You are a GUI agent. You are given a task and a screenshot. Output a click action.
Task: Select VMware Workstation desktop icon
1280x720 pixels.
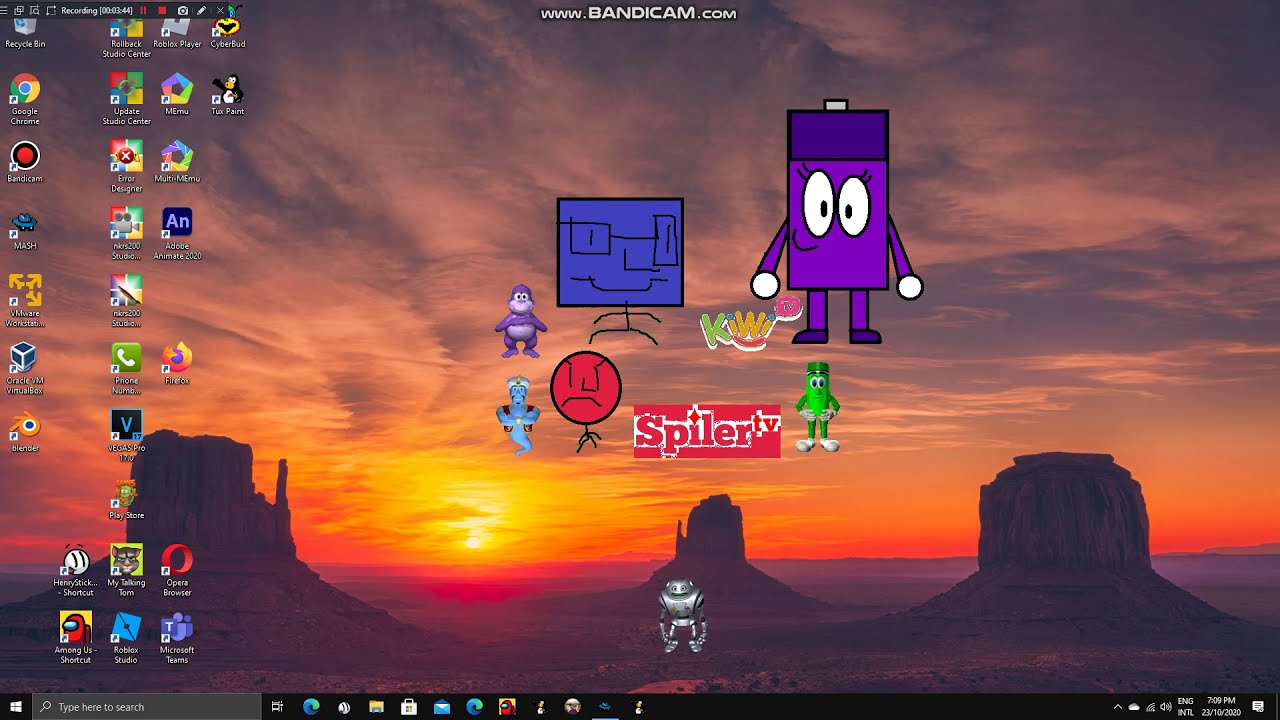[25, 301]
